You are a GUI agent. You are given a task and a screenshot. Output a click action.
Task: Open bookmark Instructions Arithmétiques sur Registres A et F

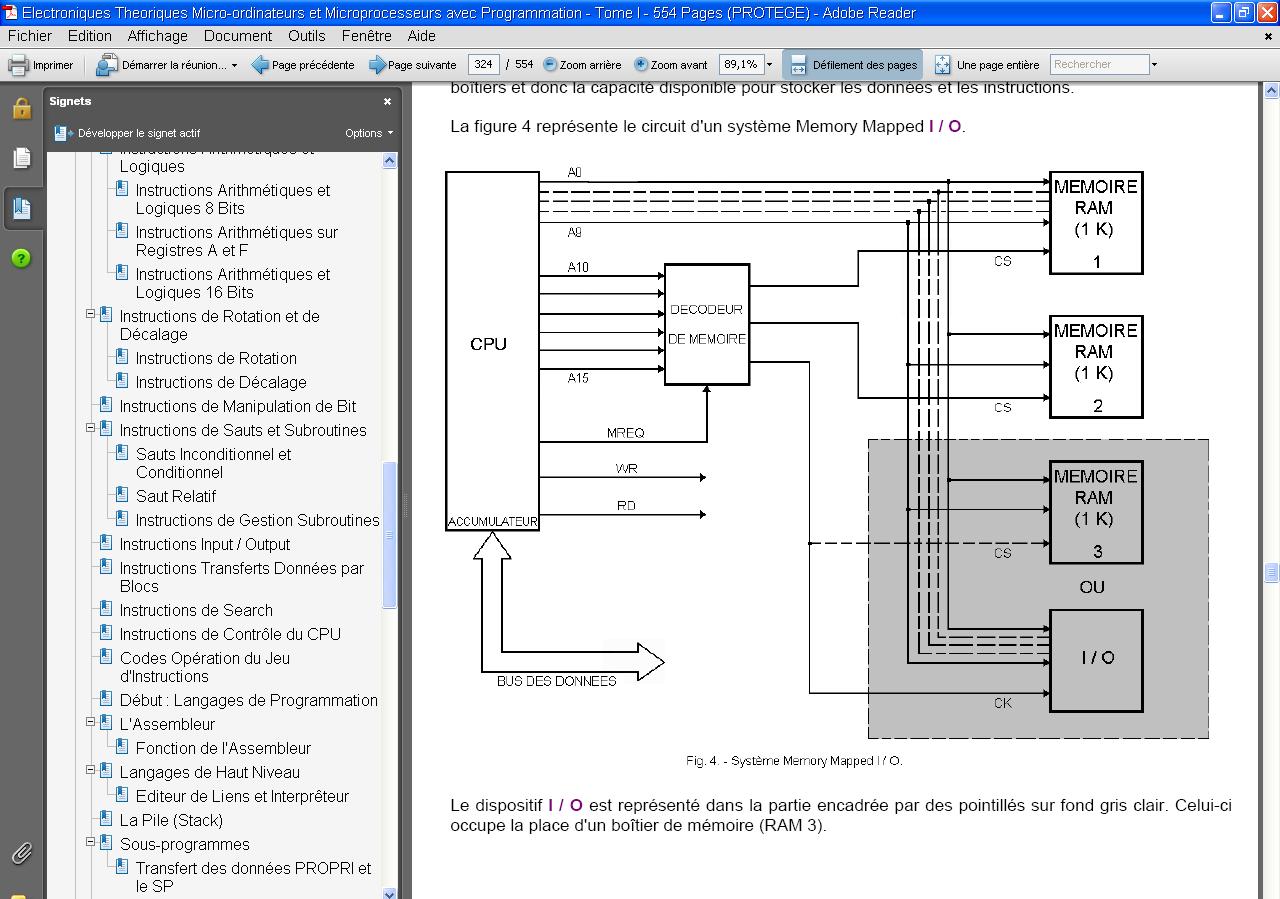237,241
